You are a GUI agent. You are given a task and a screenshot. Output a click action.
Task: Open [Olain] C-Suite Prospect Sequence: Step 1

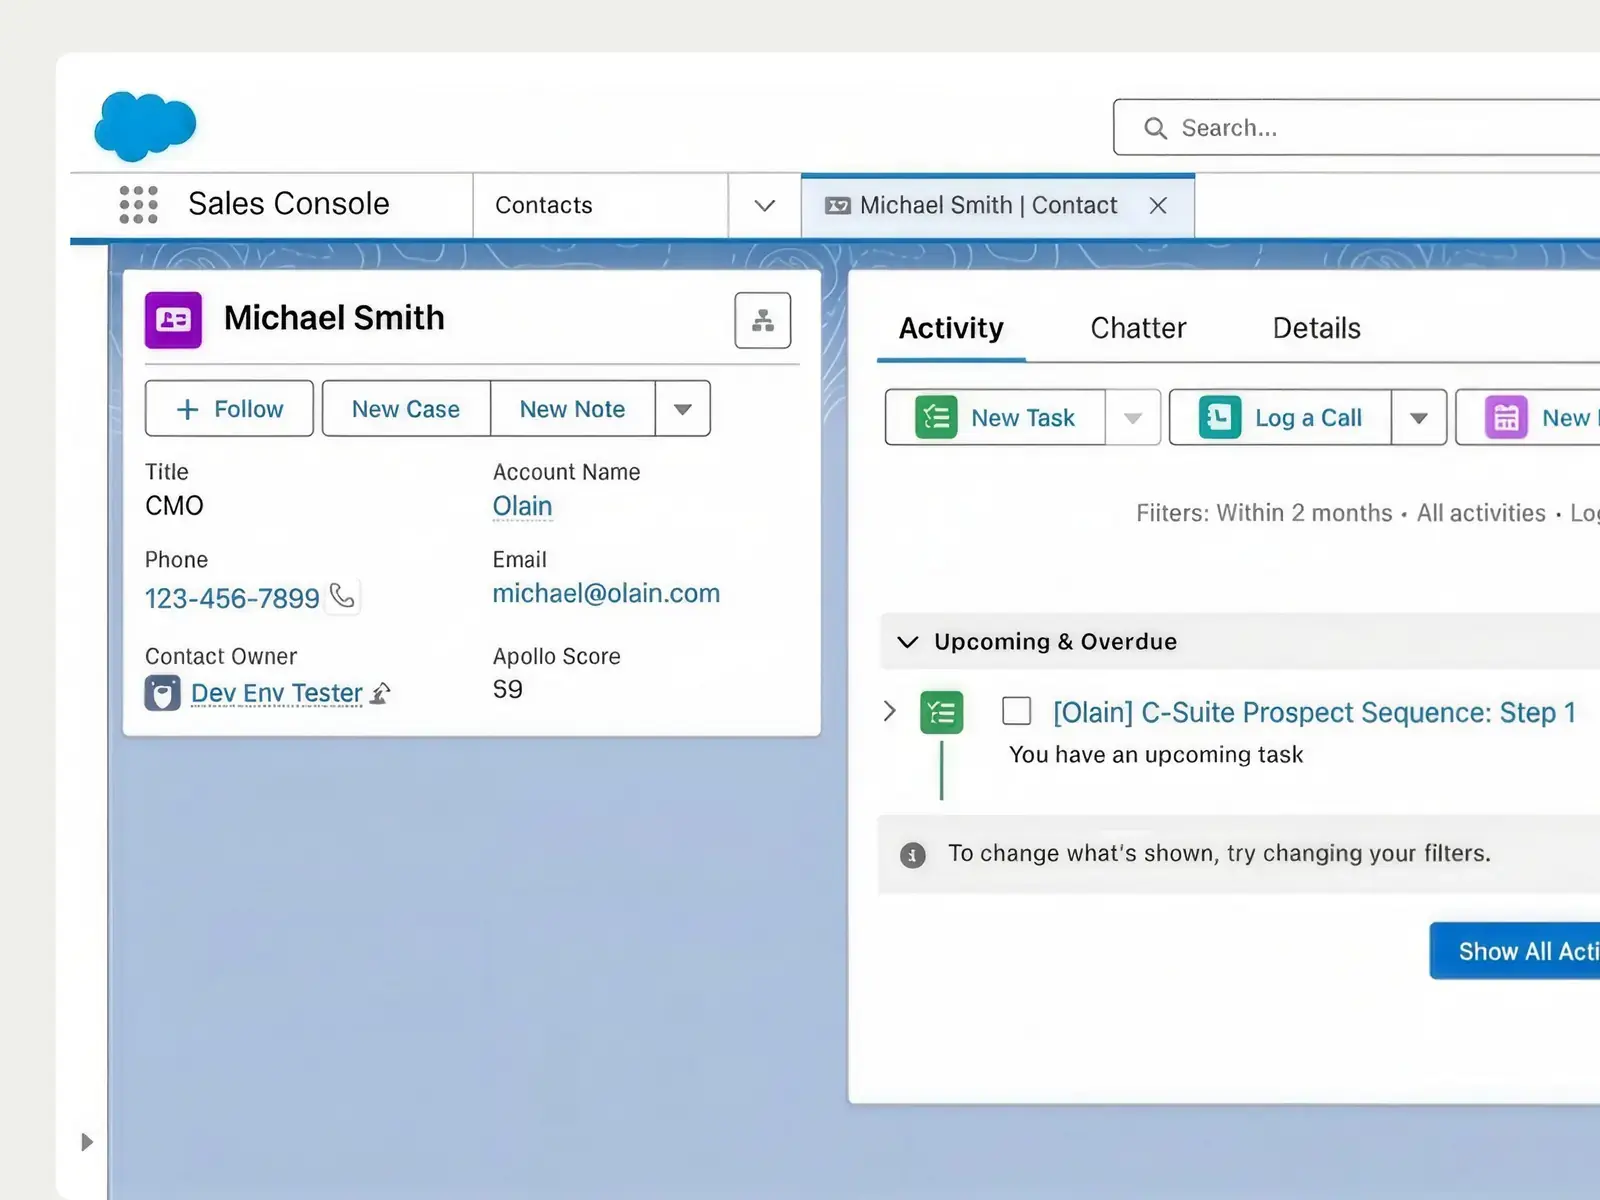pyautogui.click(x=1315, y=712)
